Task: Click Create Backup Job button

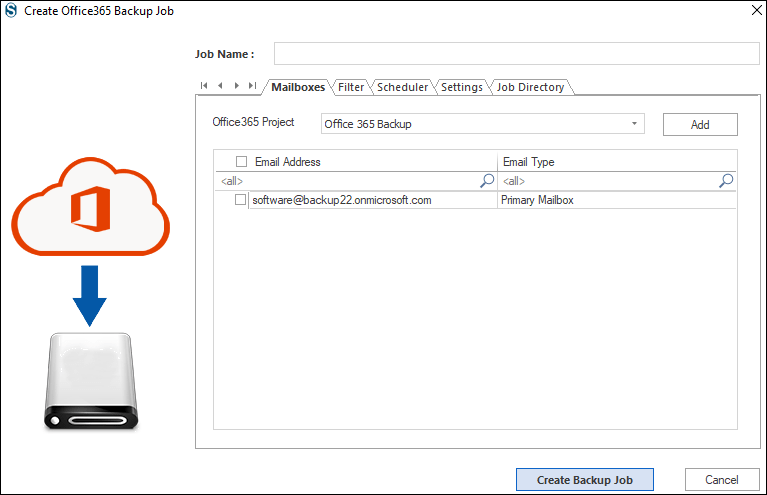Action: (585, 480)
